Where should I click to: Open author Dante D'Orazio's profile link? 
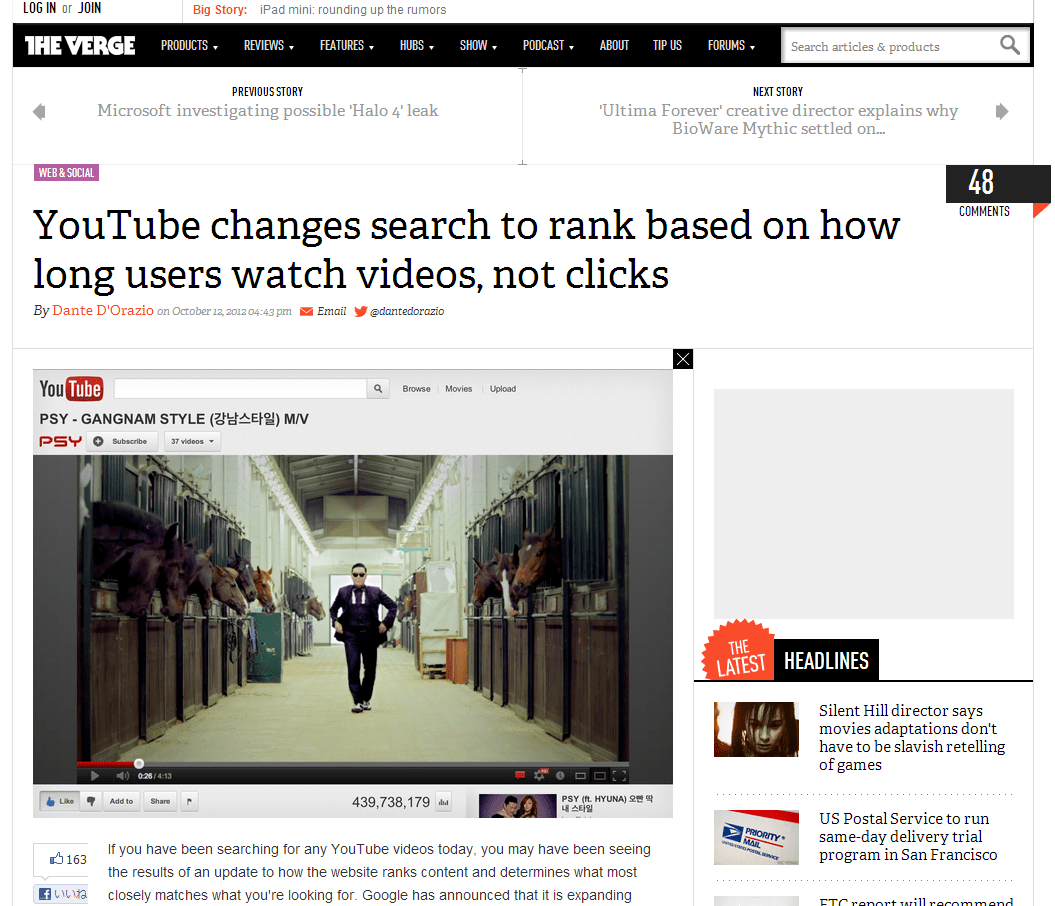(103, 310)
